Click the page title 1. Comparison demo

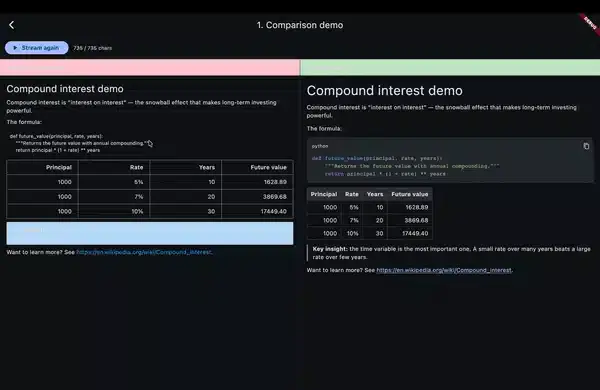tap(300, 25)
